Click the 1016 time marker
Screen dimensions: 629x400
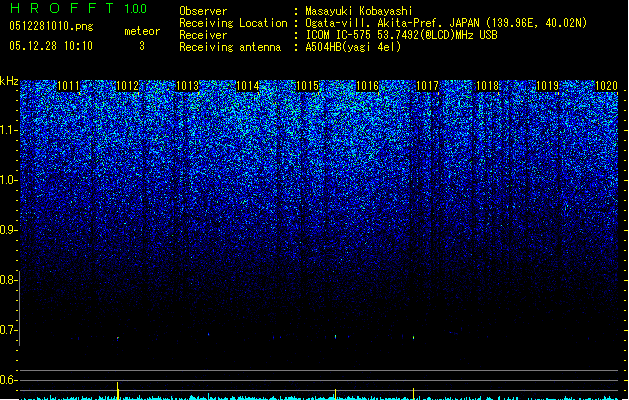[367, 86]
